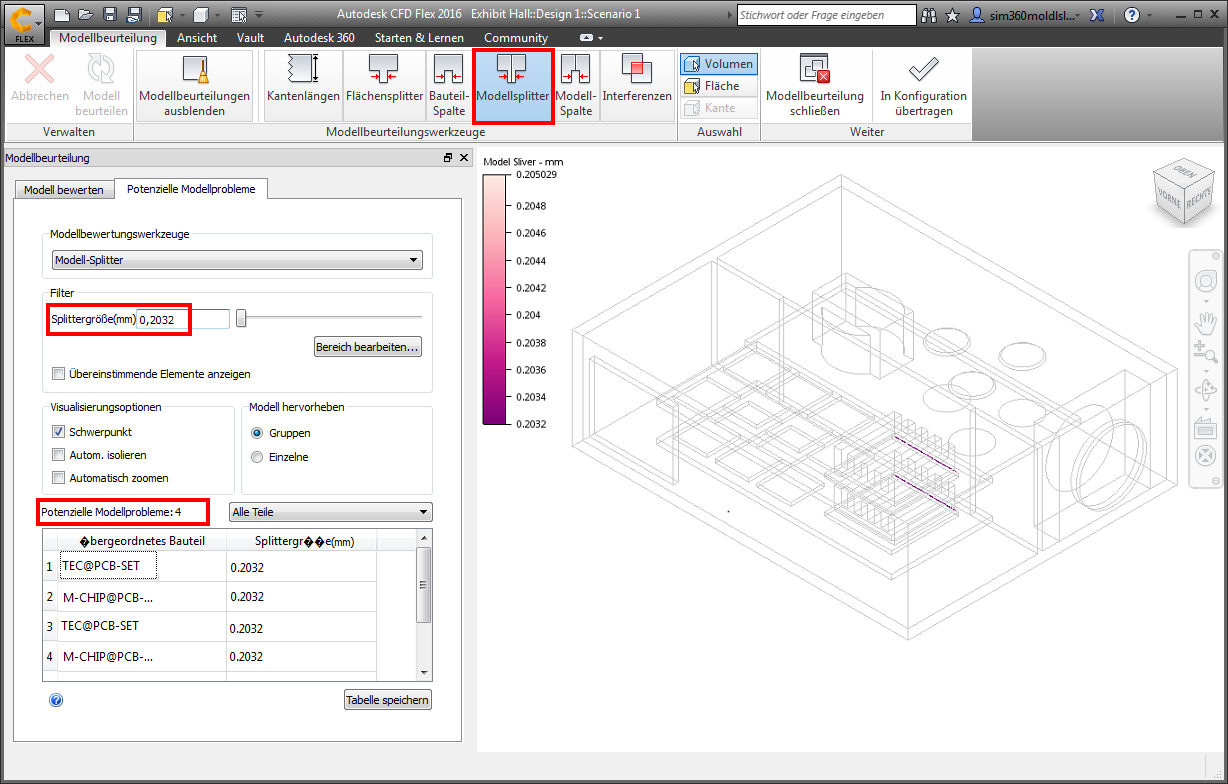Image resolution: width=1228 pixels, height=784 pixels.
Task: Click the Model Sliver color legend bar
Action: [495, 299]
